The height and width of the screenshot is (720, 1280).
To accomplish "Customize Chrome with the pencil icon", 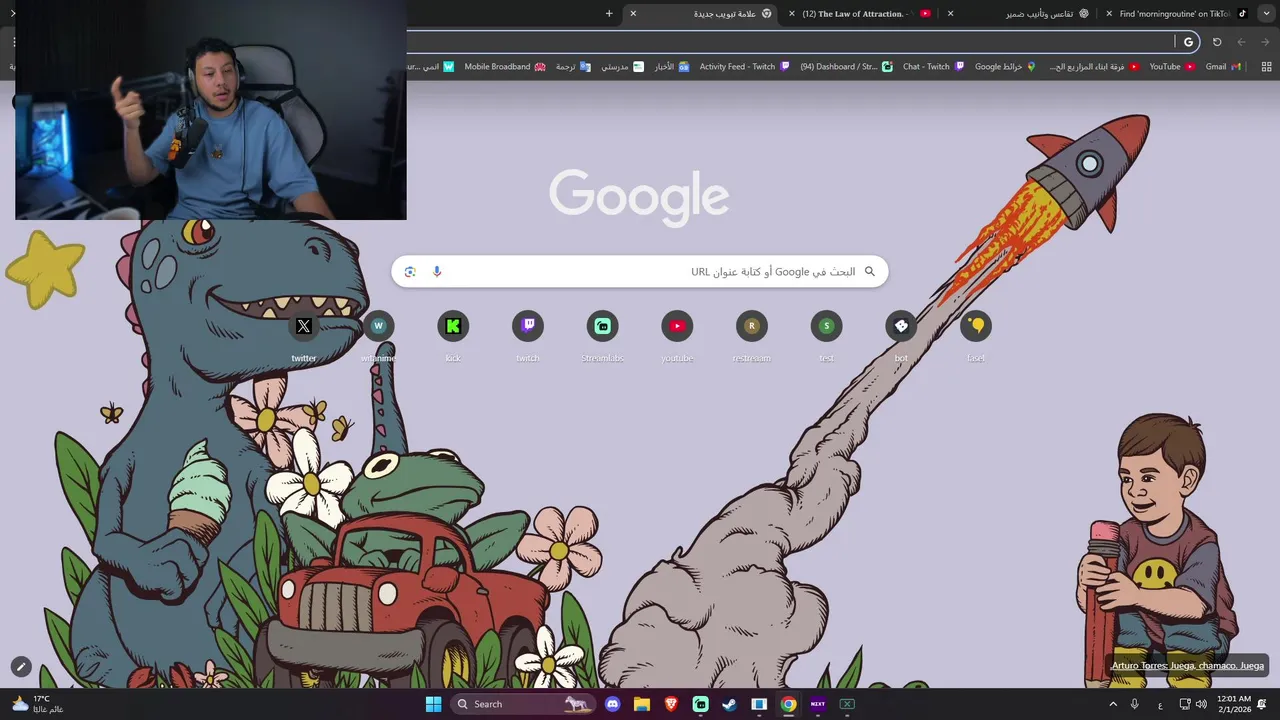I will click(x=21, y=666).
